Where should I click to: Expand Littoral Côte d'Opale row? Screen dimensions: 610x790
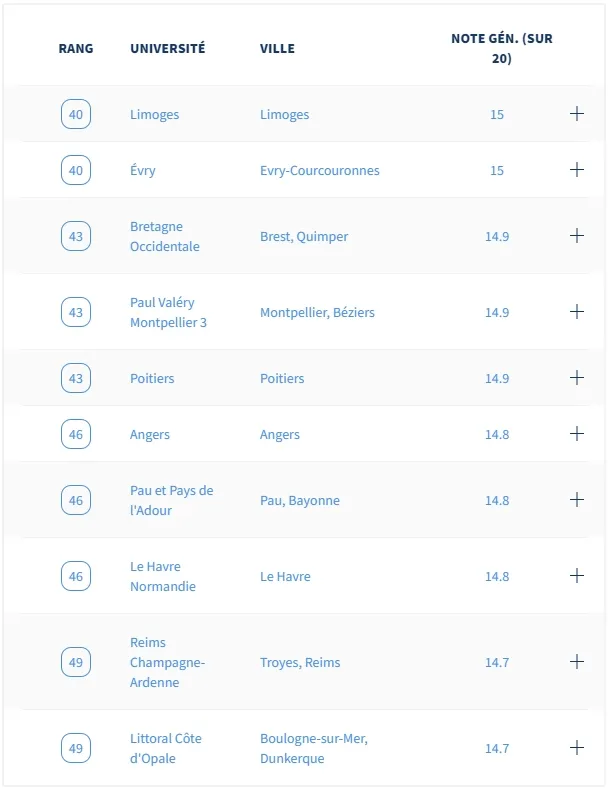[x=577, y=748]
